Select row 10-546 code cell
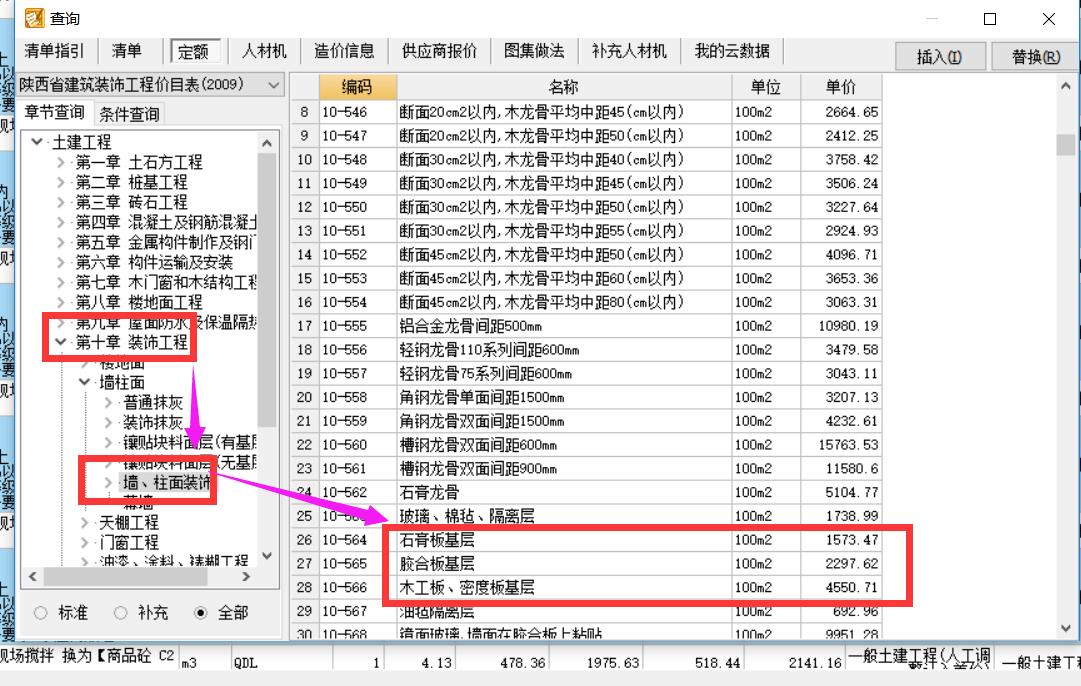The height and width of the screenshot is (686, 1081). 357,112
